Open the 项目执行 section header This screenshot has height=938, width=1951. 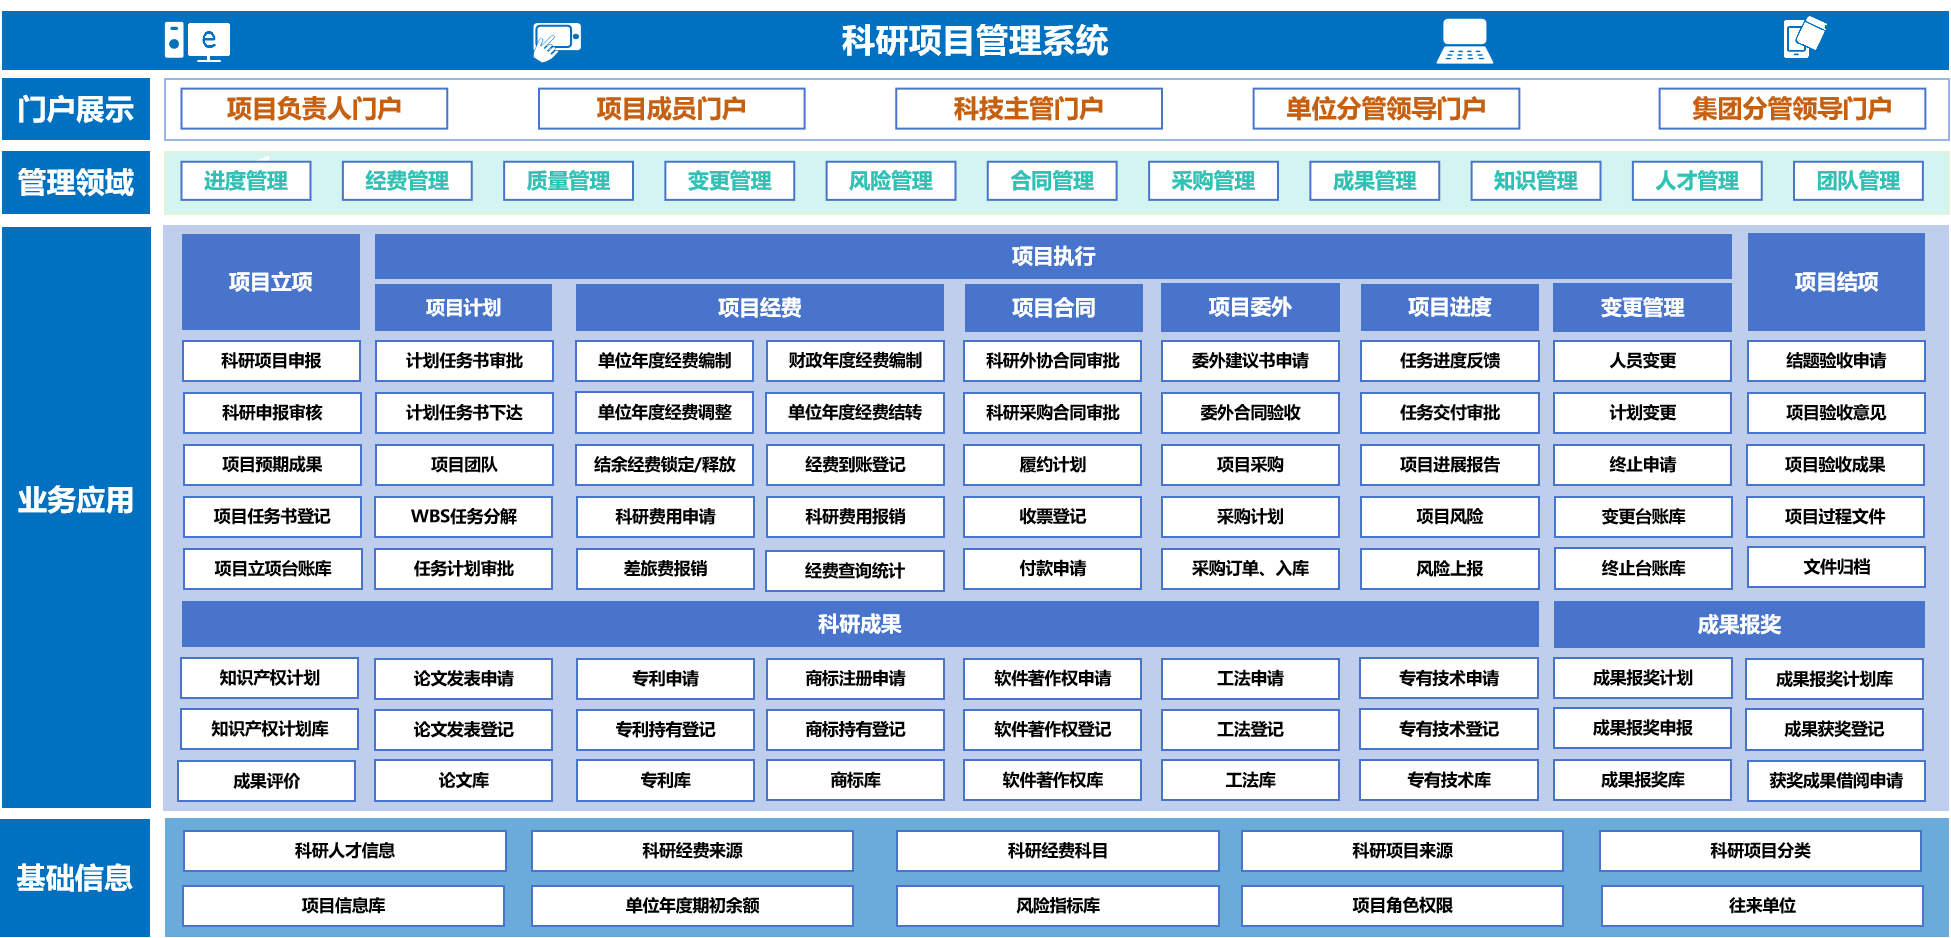point(1052,256)
